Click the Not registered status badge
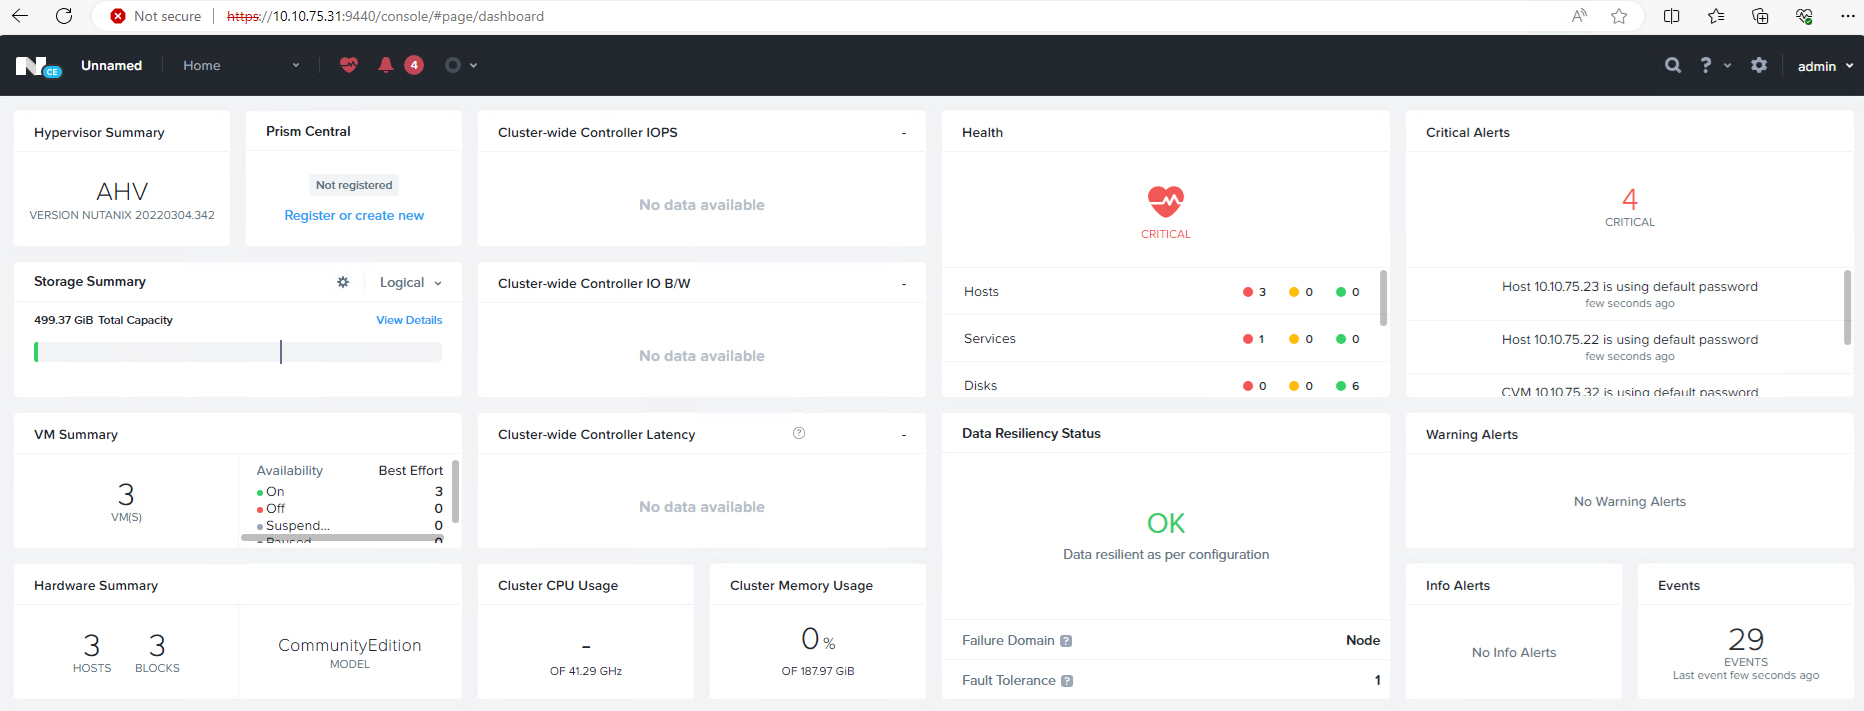The image size is (1864, 711). pyautogui.click(x=354, y=185)
